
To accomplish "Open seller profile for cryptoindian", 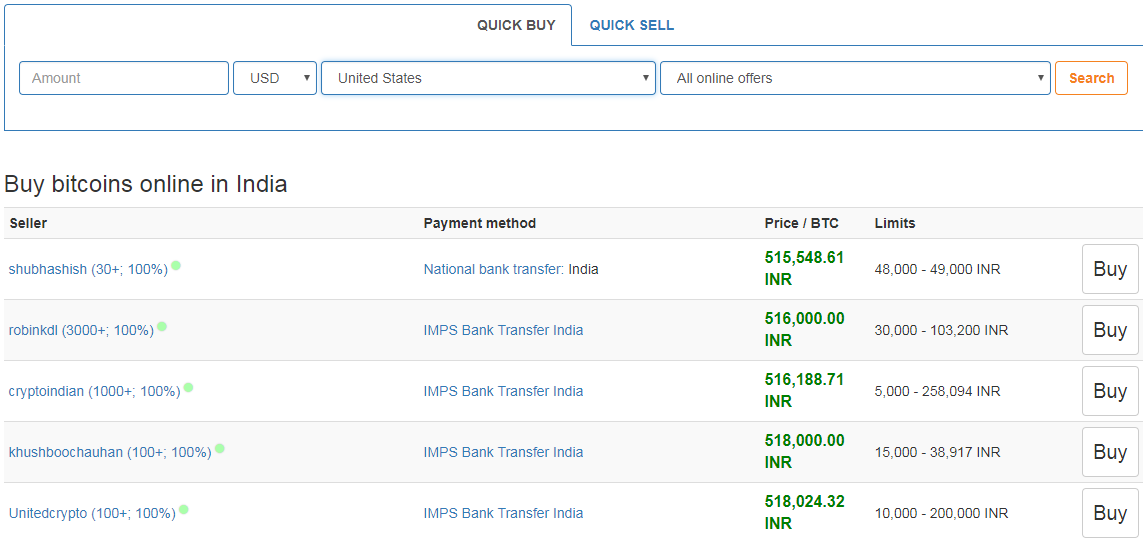I will (94, 391).
